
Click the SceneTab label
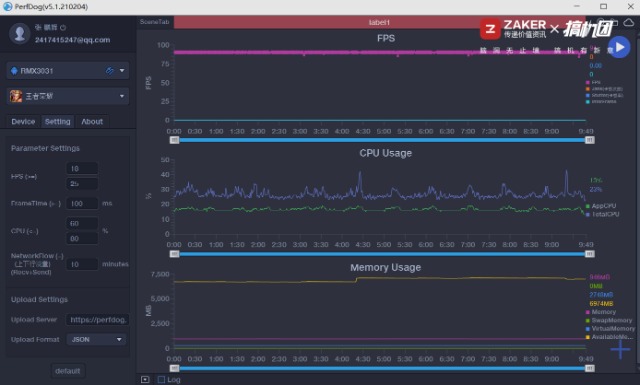click(154, 22)
